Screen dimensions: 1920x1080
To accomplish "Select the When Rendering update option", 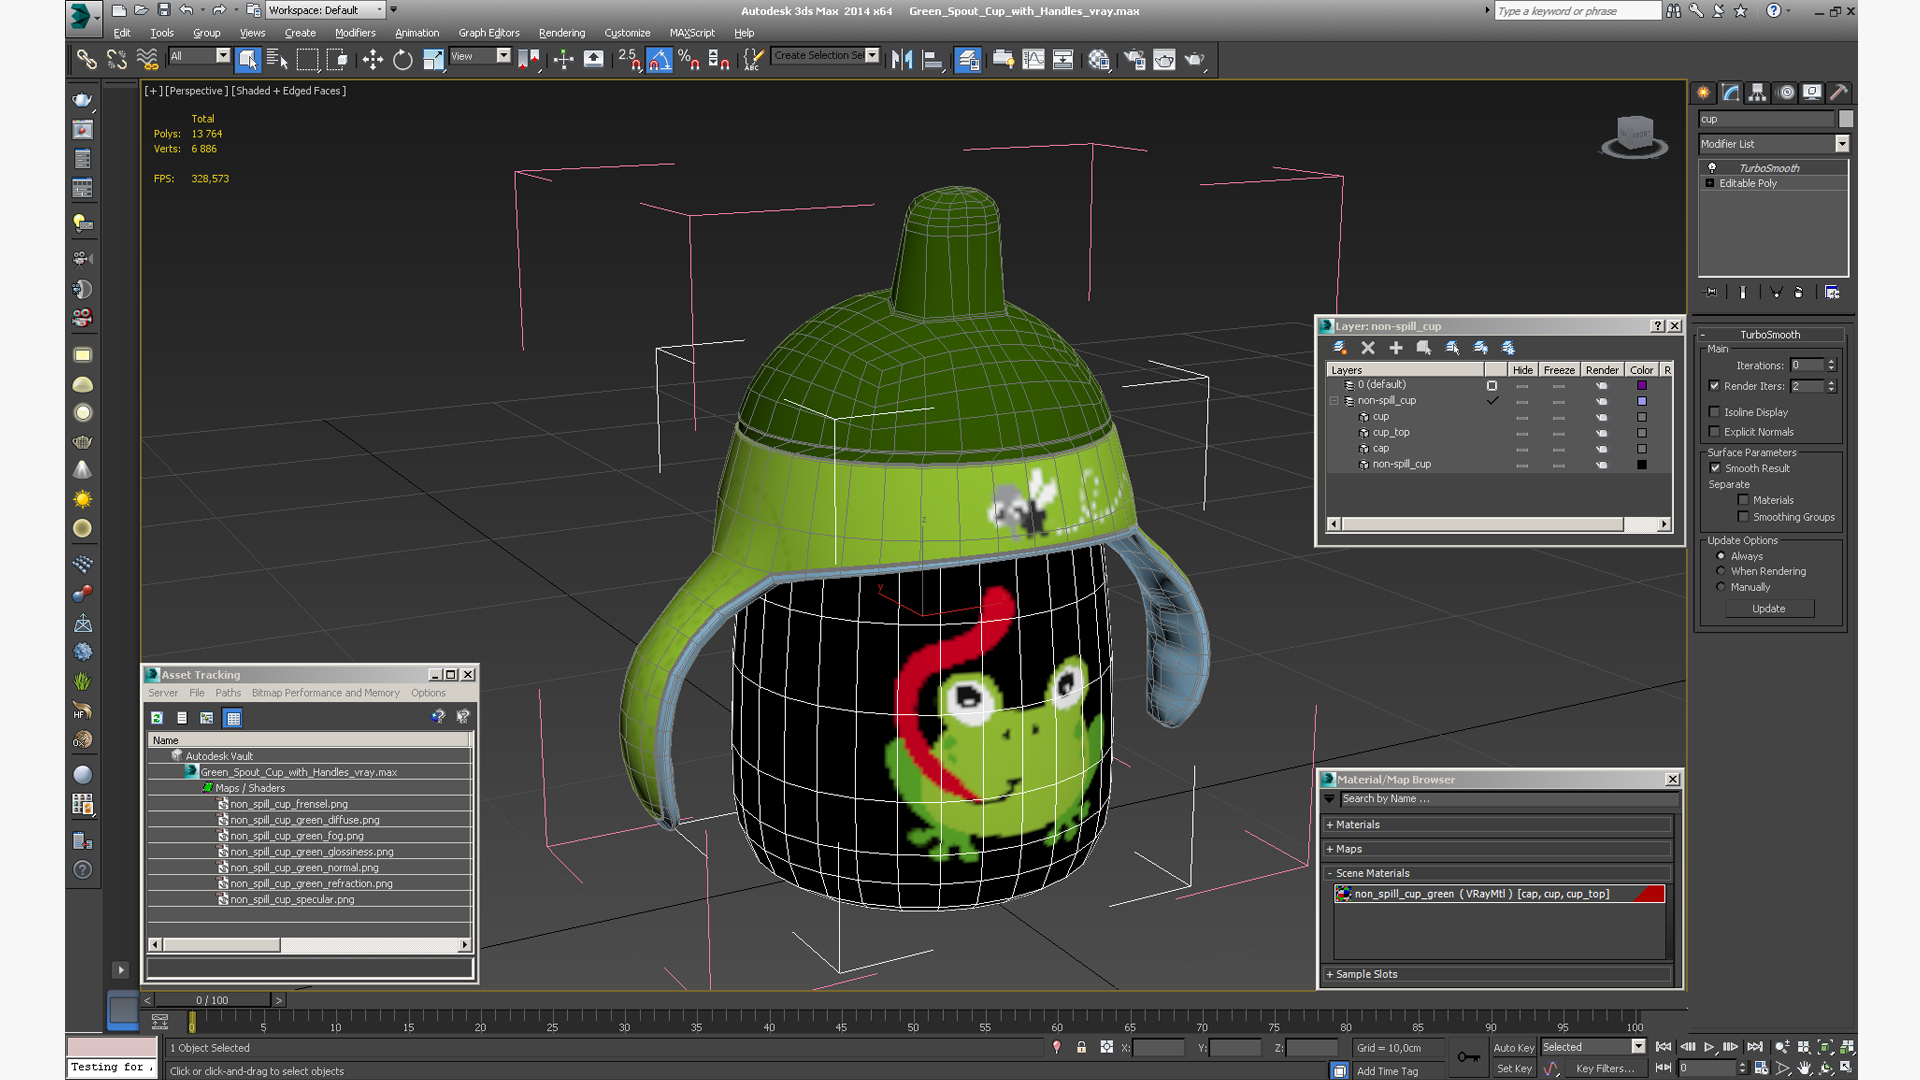I will [1721, 571].
